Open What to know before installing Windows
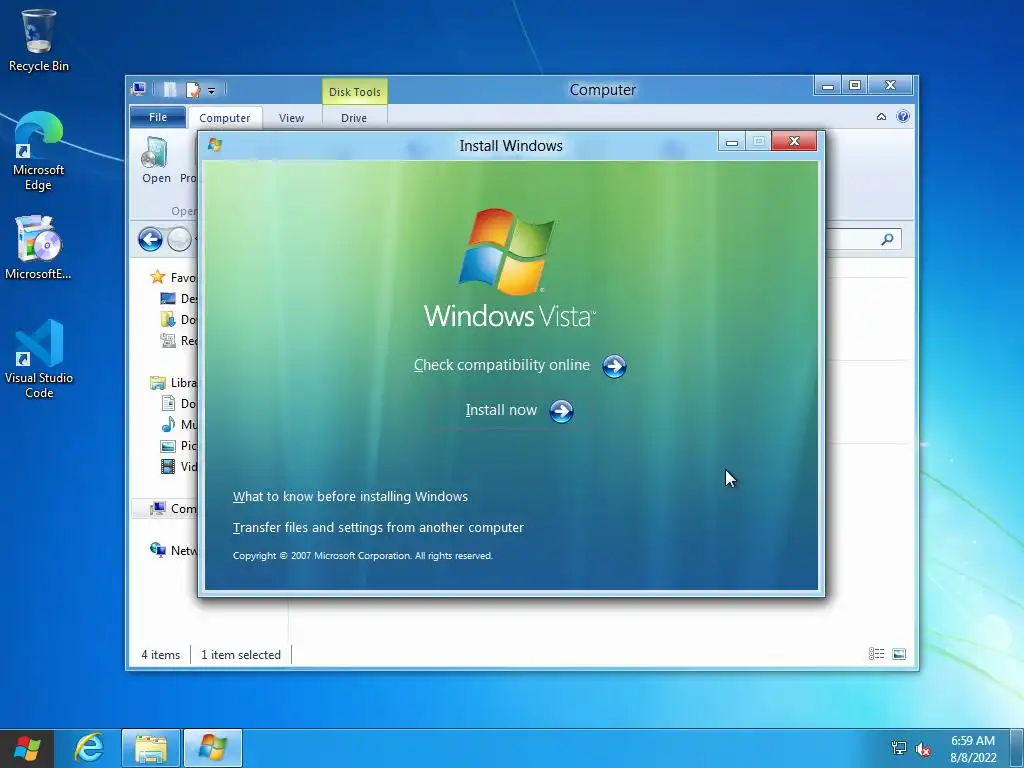This screenshot has height=768, width=1024. [x=350, y=496]
